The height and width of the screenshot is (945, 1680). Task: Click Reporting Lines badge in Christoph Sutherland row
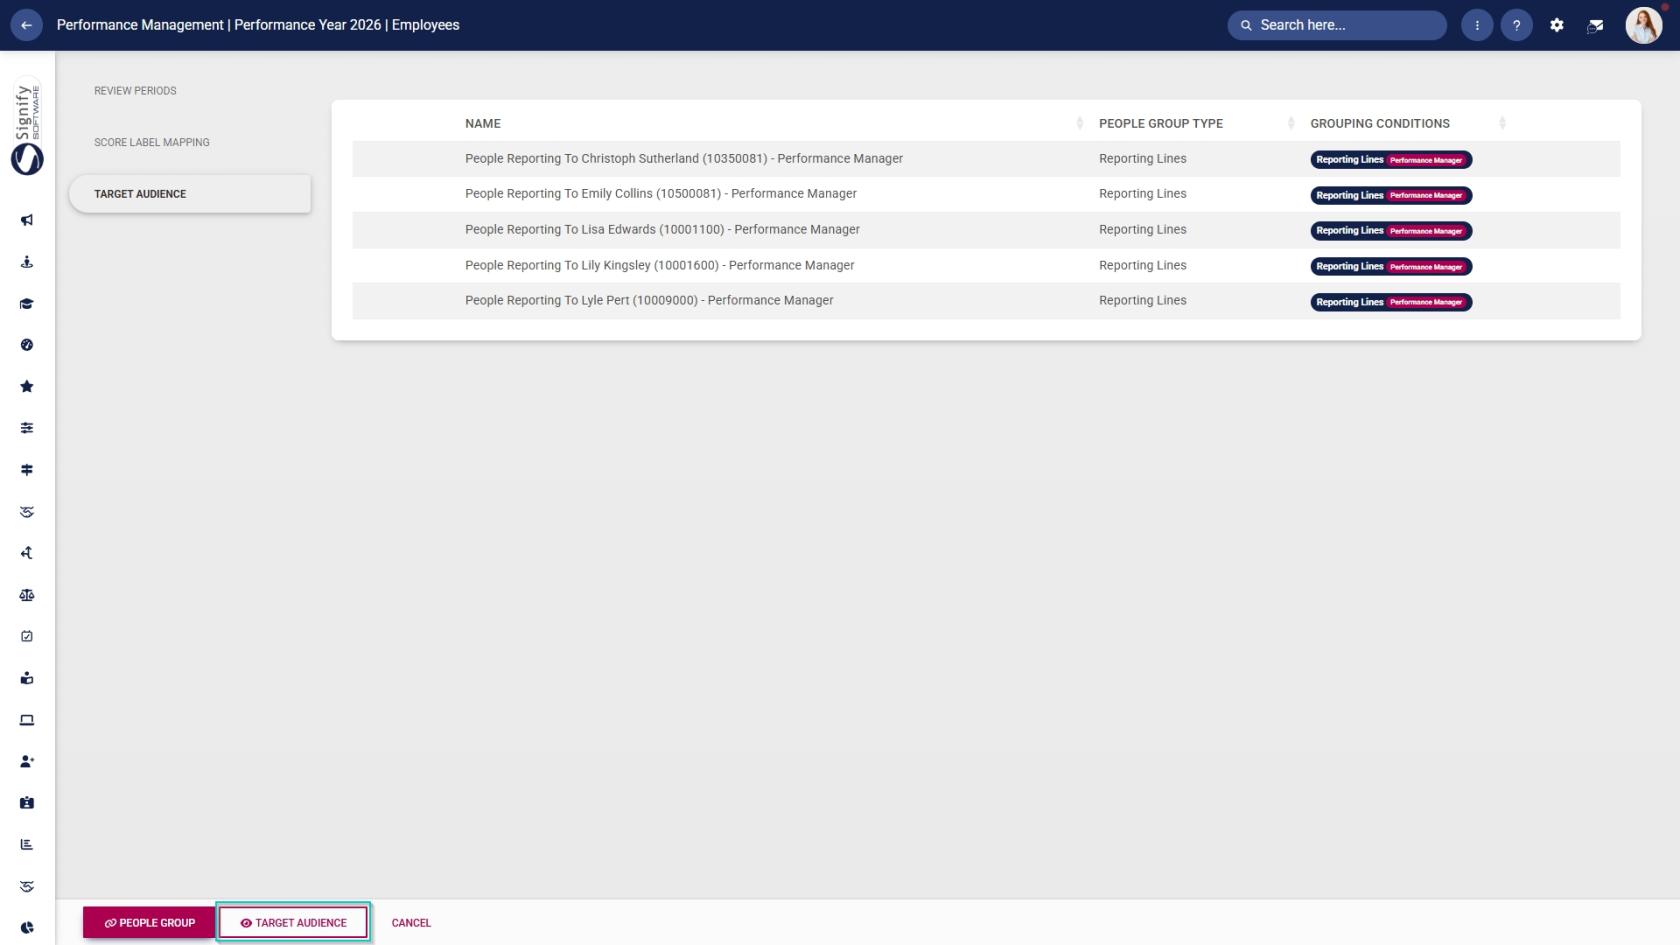click(1391, 160)
